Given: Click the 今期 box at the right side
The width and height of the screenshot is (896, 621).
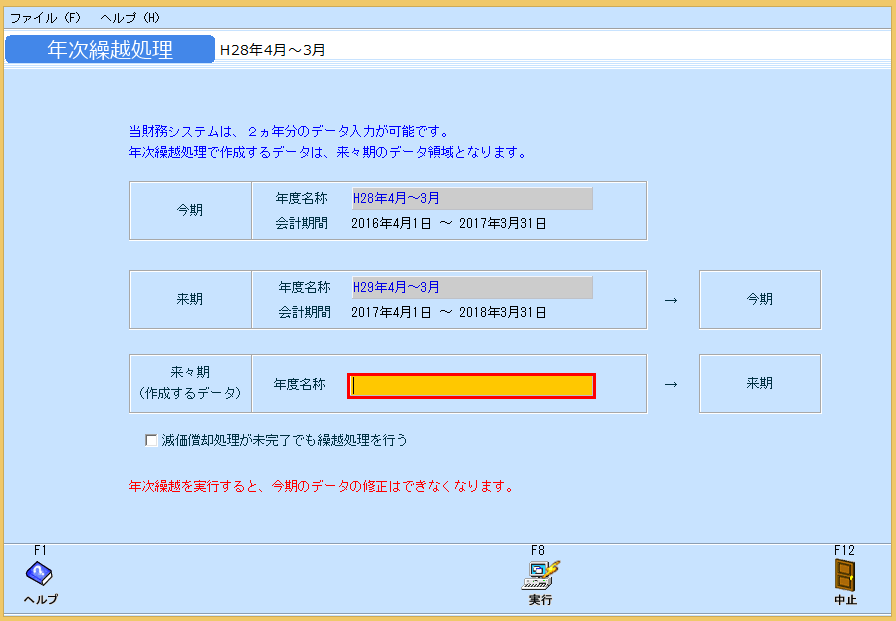Looking at the screenshot, I should (x=759, y=298).
